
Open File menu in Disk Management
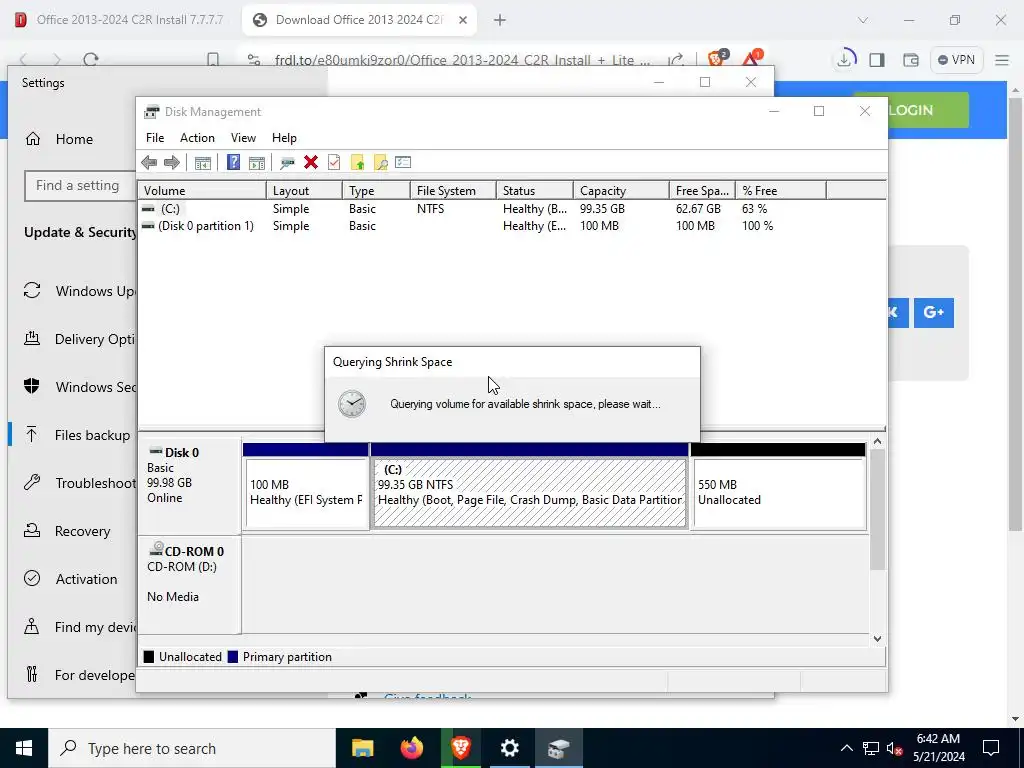155,138
